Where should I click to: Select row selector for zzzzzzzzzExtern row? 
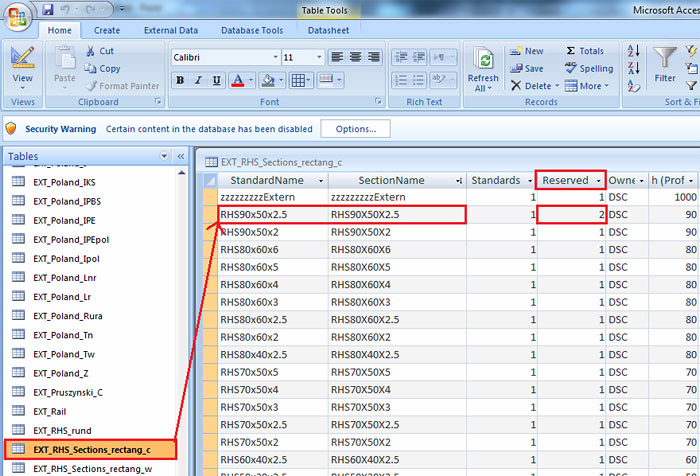pyautogui.click(x=210, y=197)
